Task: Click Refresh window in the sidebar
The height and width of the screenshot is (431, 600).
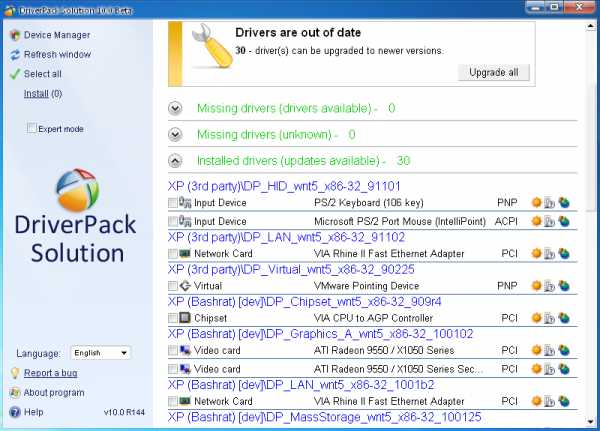Action: point(57,54)
